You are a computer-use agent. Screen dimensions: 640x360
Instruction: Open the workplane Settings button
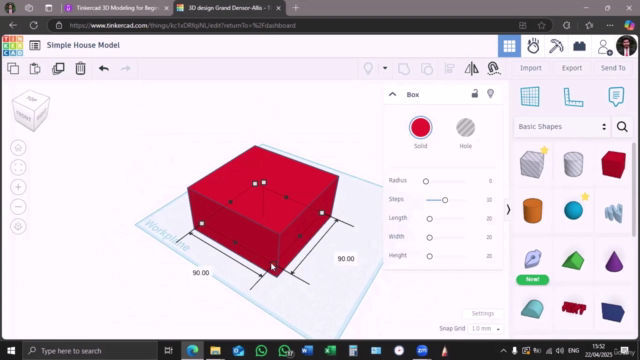pyautogui.click(x=482, y=313)
